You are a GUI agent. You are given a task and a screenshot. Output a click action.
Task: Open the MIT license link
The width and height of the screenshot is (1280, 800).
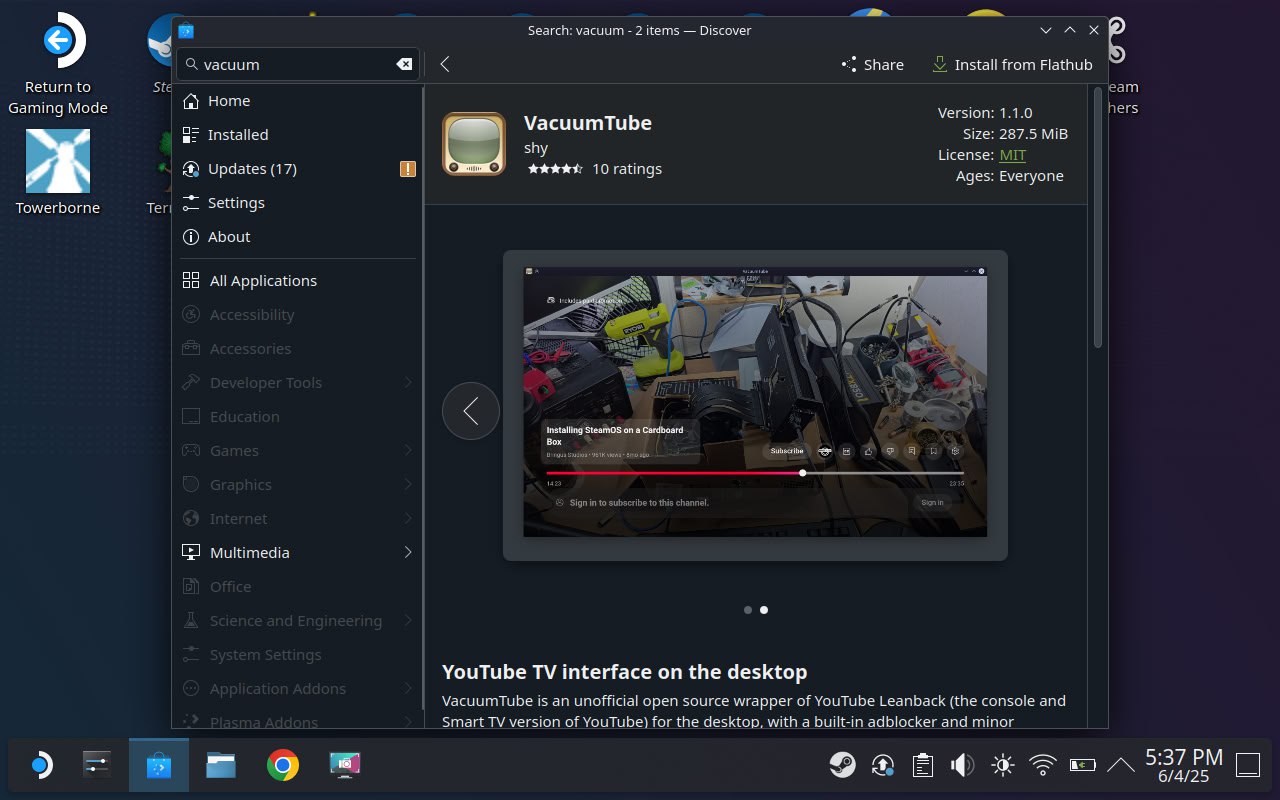1012,155
